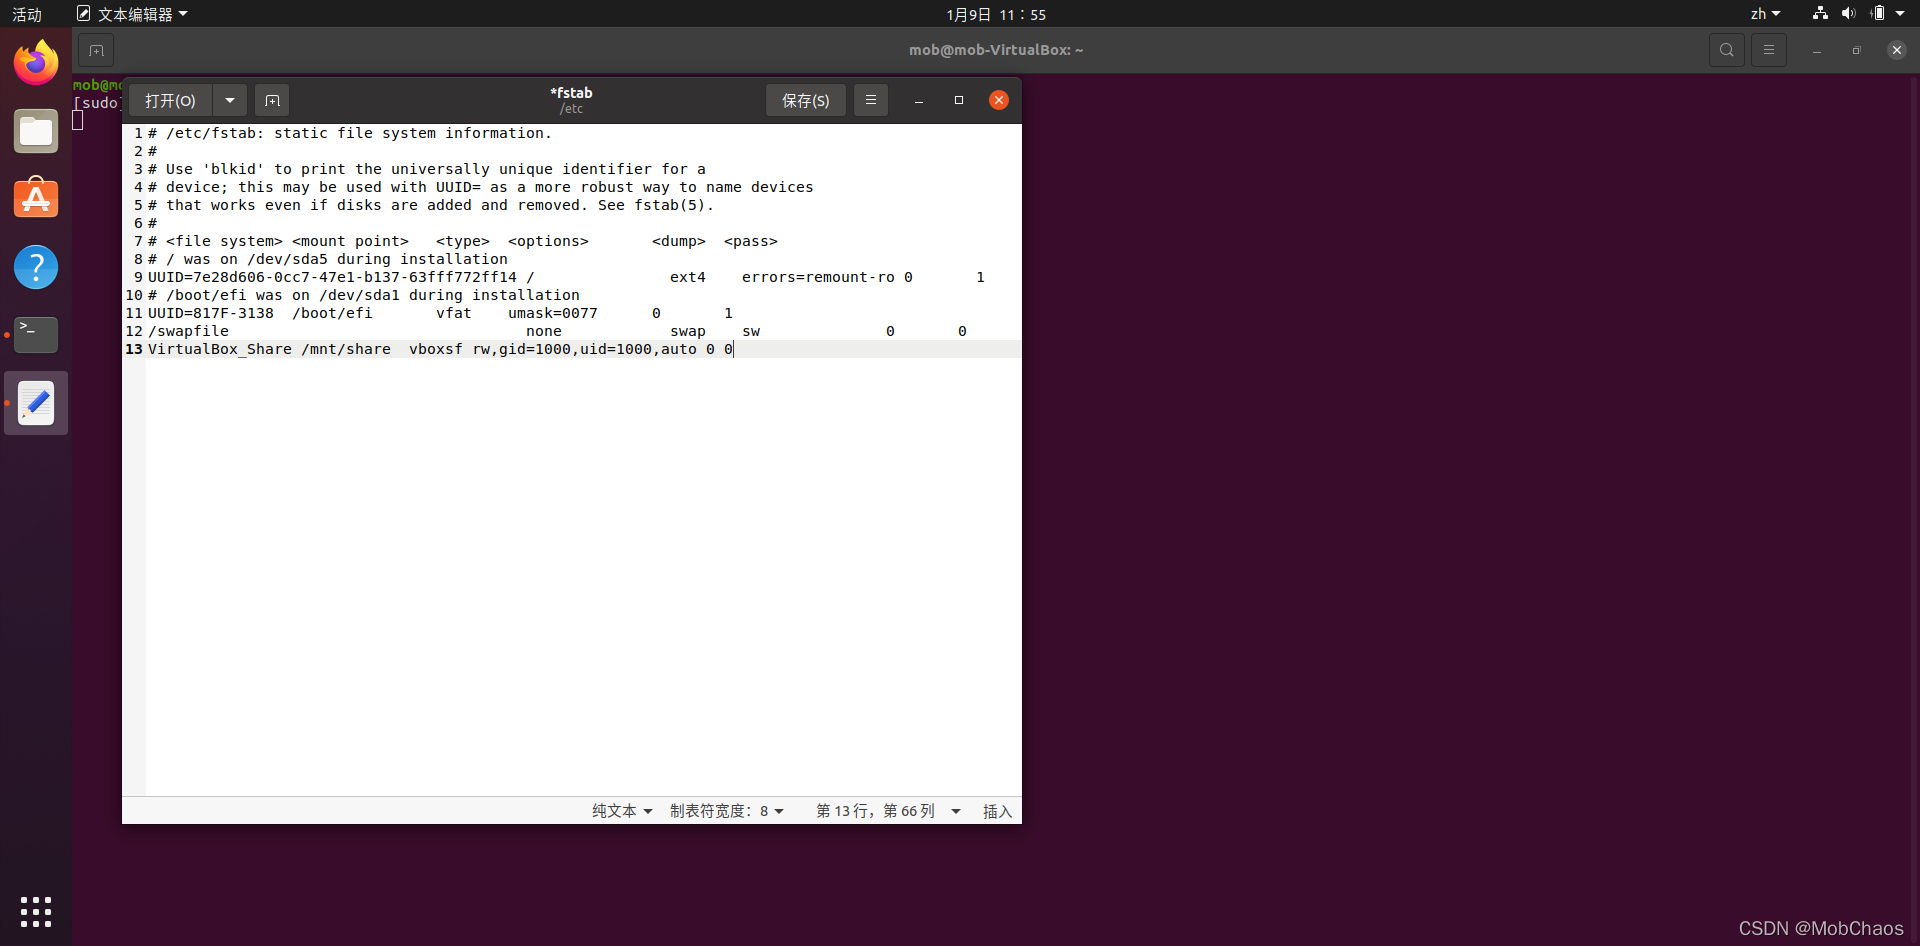Close the gedit fstab window

999,100
